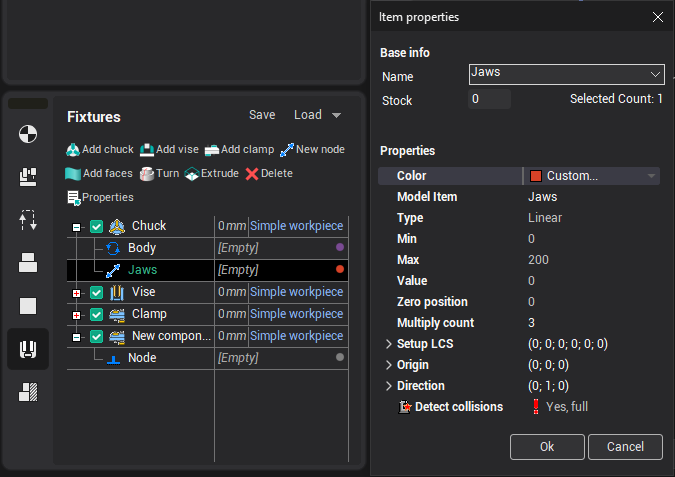Click the Stock input field
This screenshot has width=675, height=477.
coord(489,99)
